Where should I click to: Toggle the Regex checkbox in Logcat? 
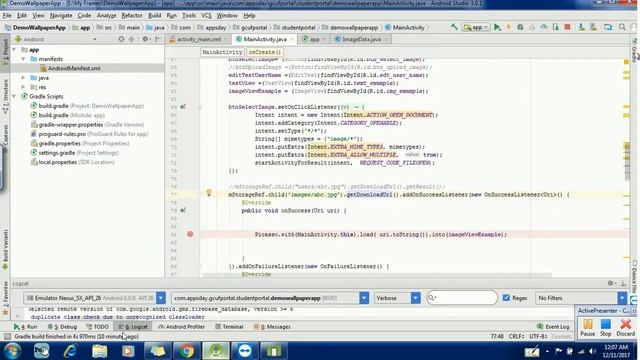tap(506, 298)
